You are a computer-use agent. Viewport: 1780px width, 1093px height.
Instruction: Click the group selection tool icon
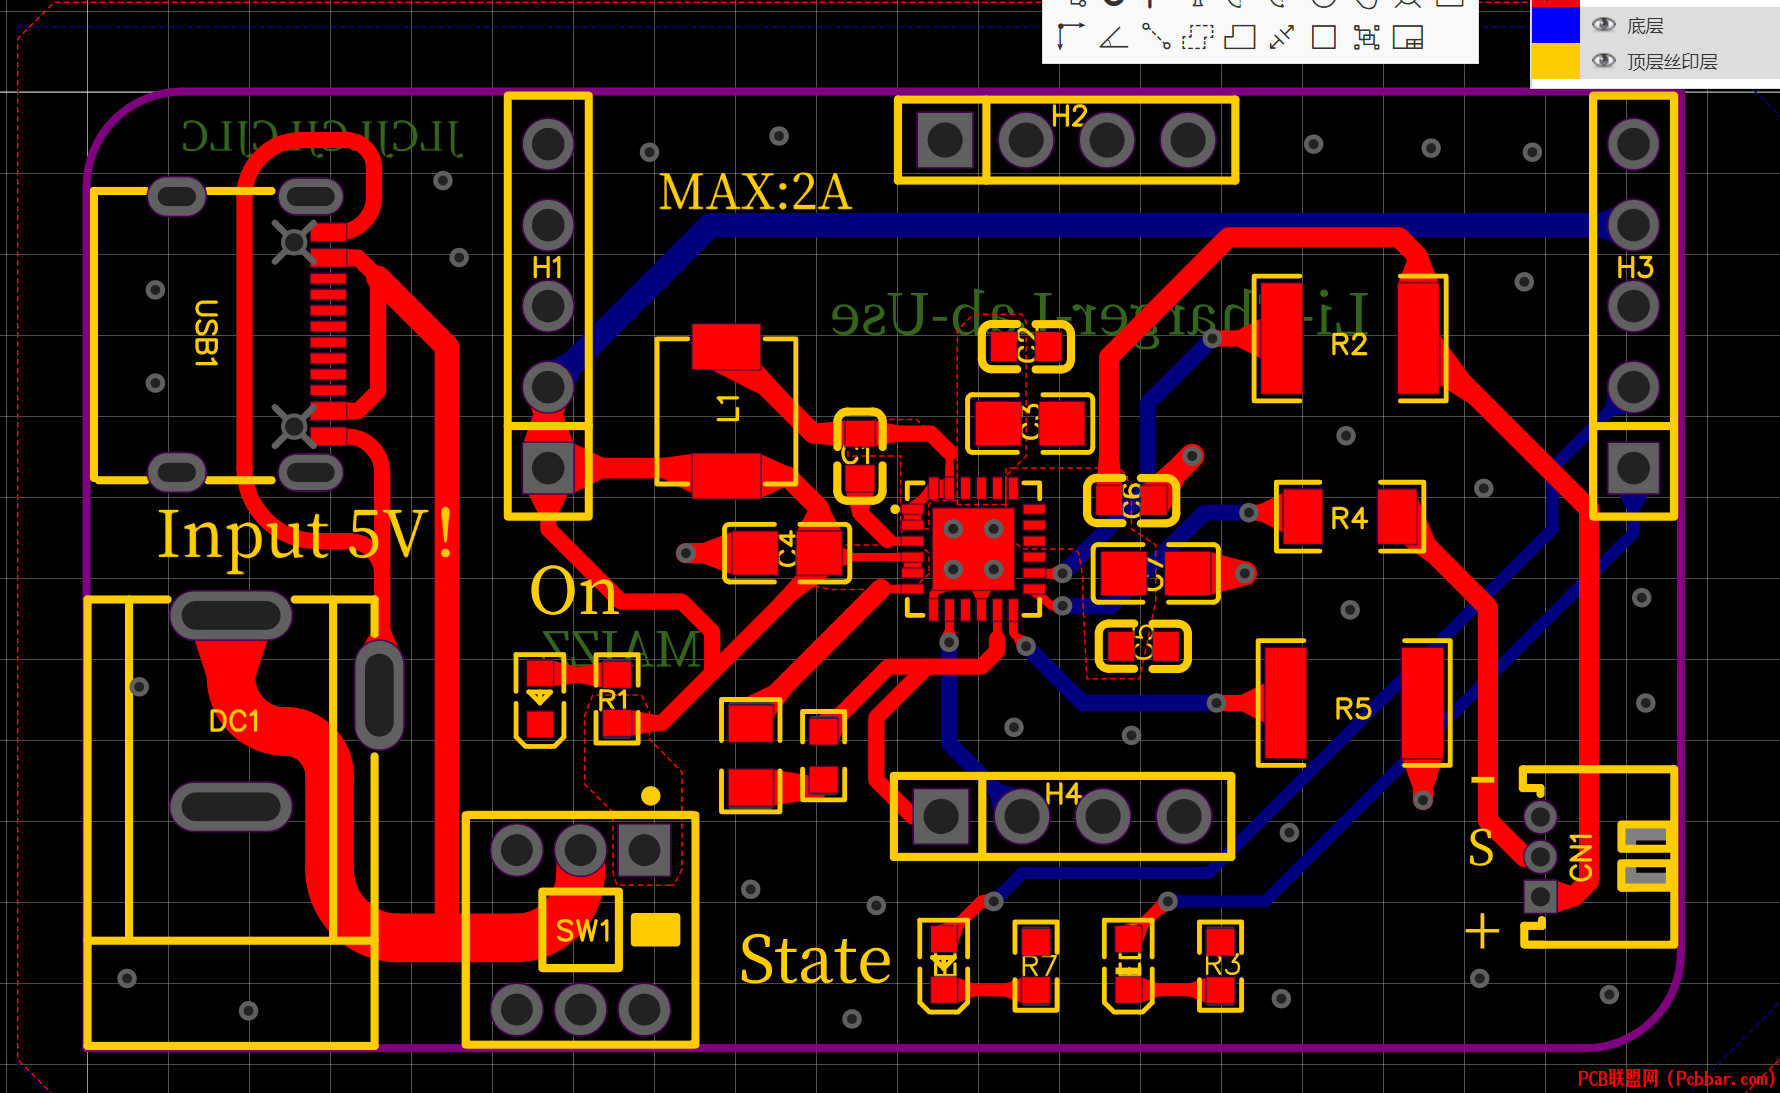[1366, 38]
